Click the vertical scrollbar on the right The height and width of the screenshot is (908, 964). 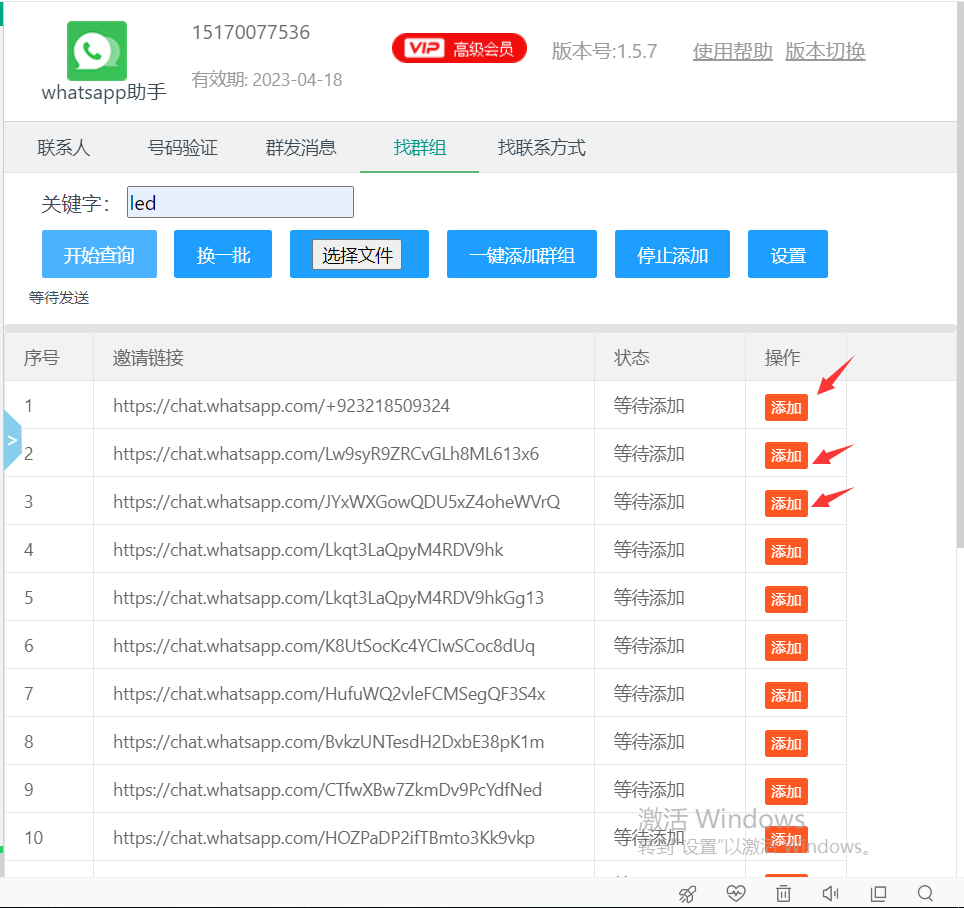[x=959, y=300]
